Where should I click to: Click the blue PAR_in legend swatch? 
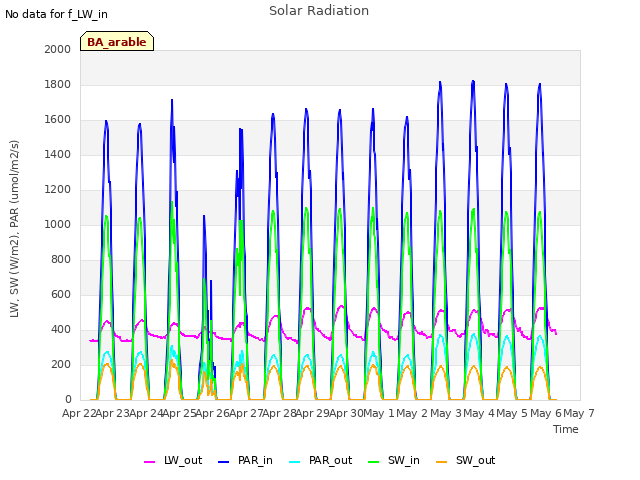click(x=224, y=462)
